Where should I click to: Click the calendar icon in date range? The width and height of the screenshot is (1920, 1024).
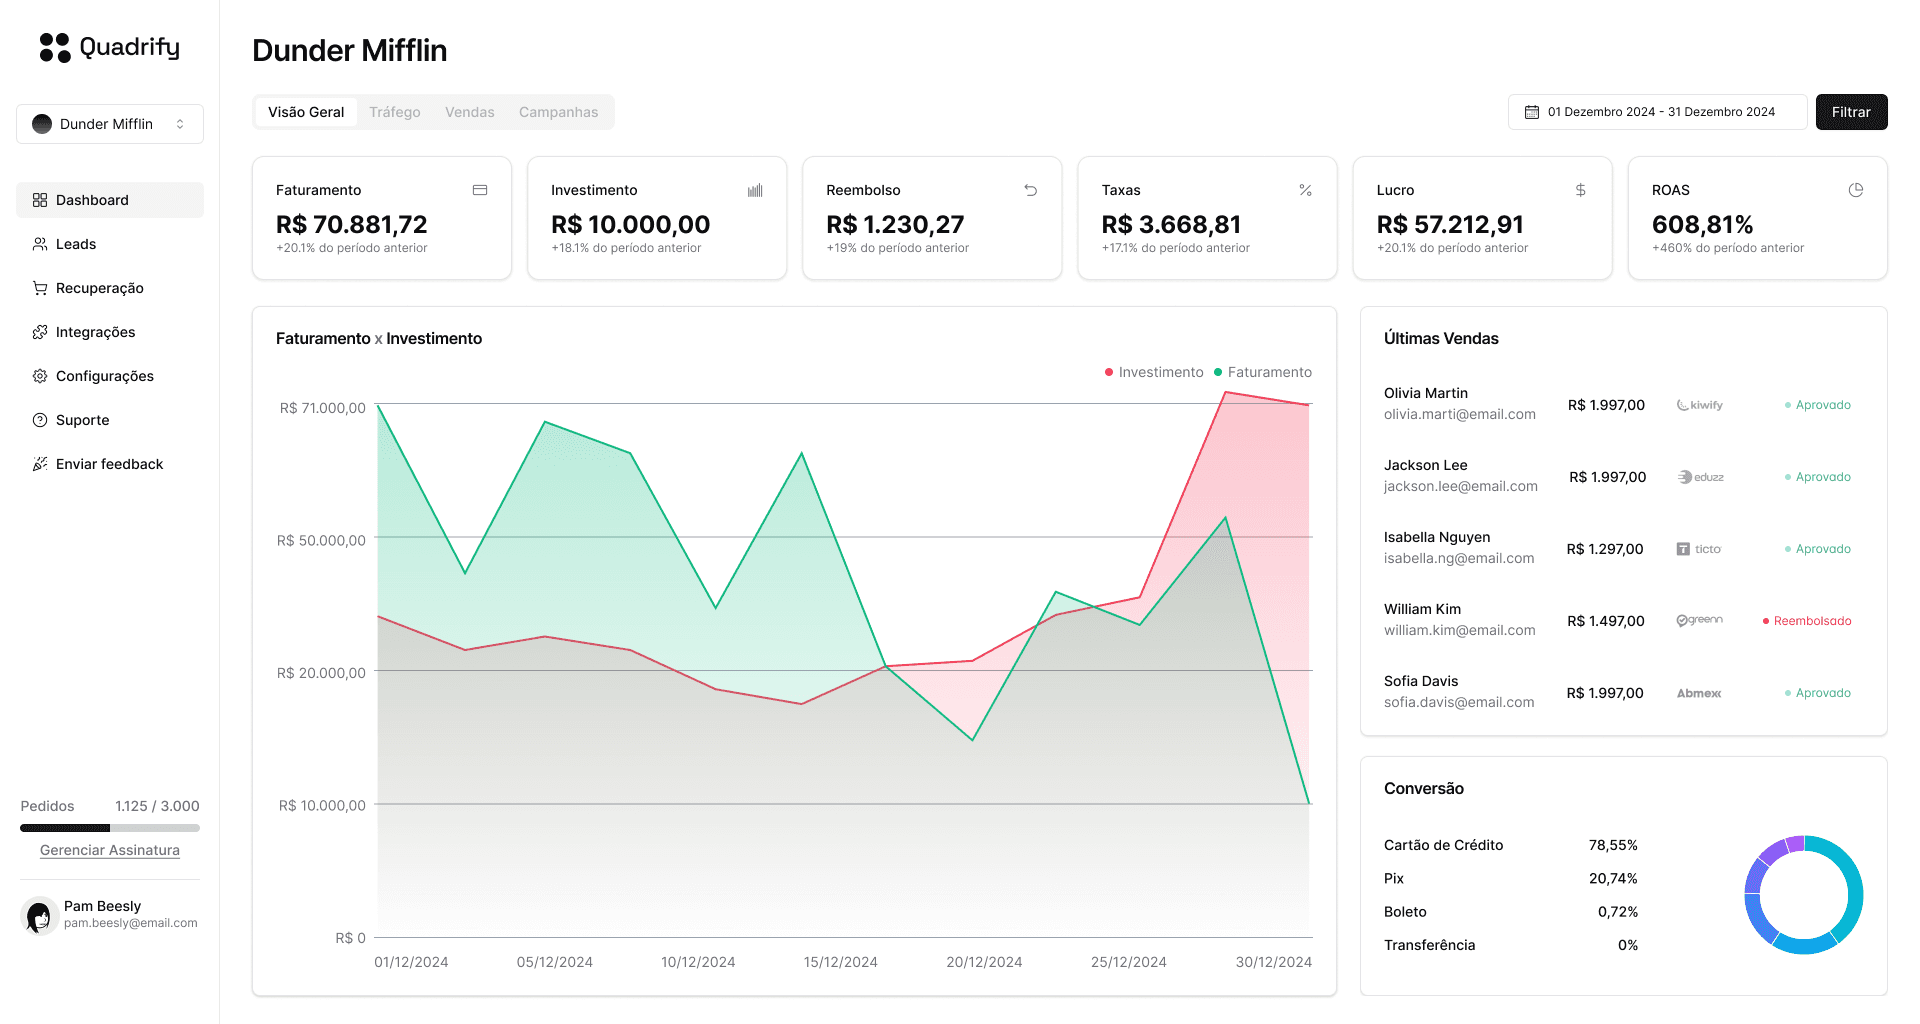coord(1531,112)
